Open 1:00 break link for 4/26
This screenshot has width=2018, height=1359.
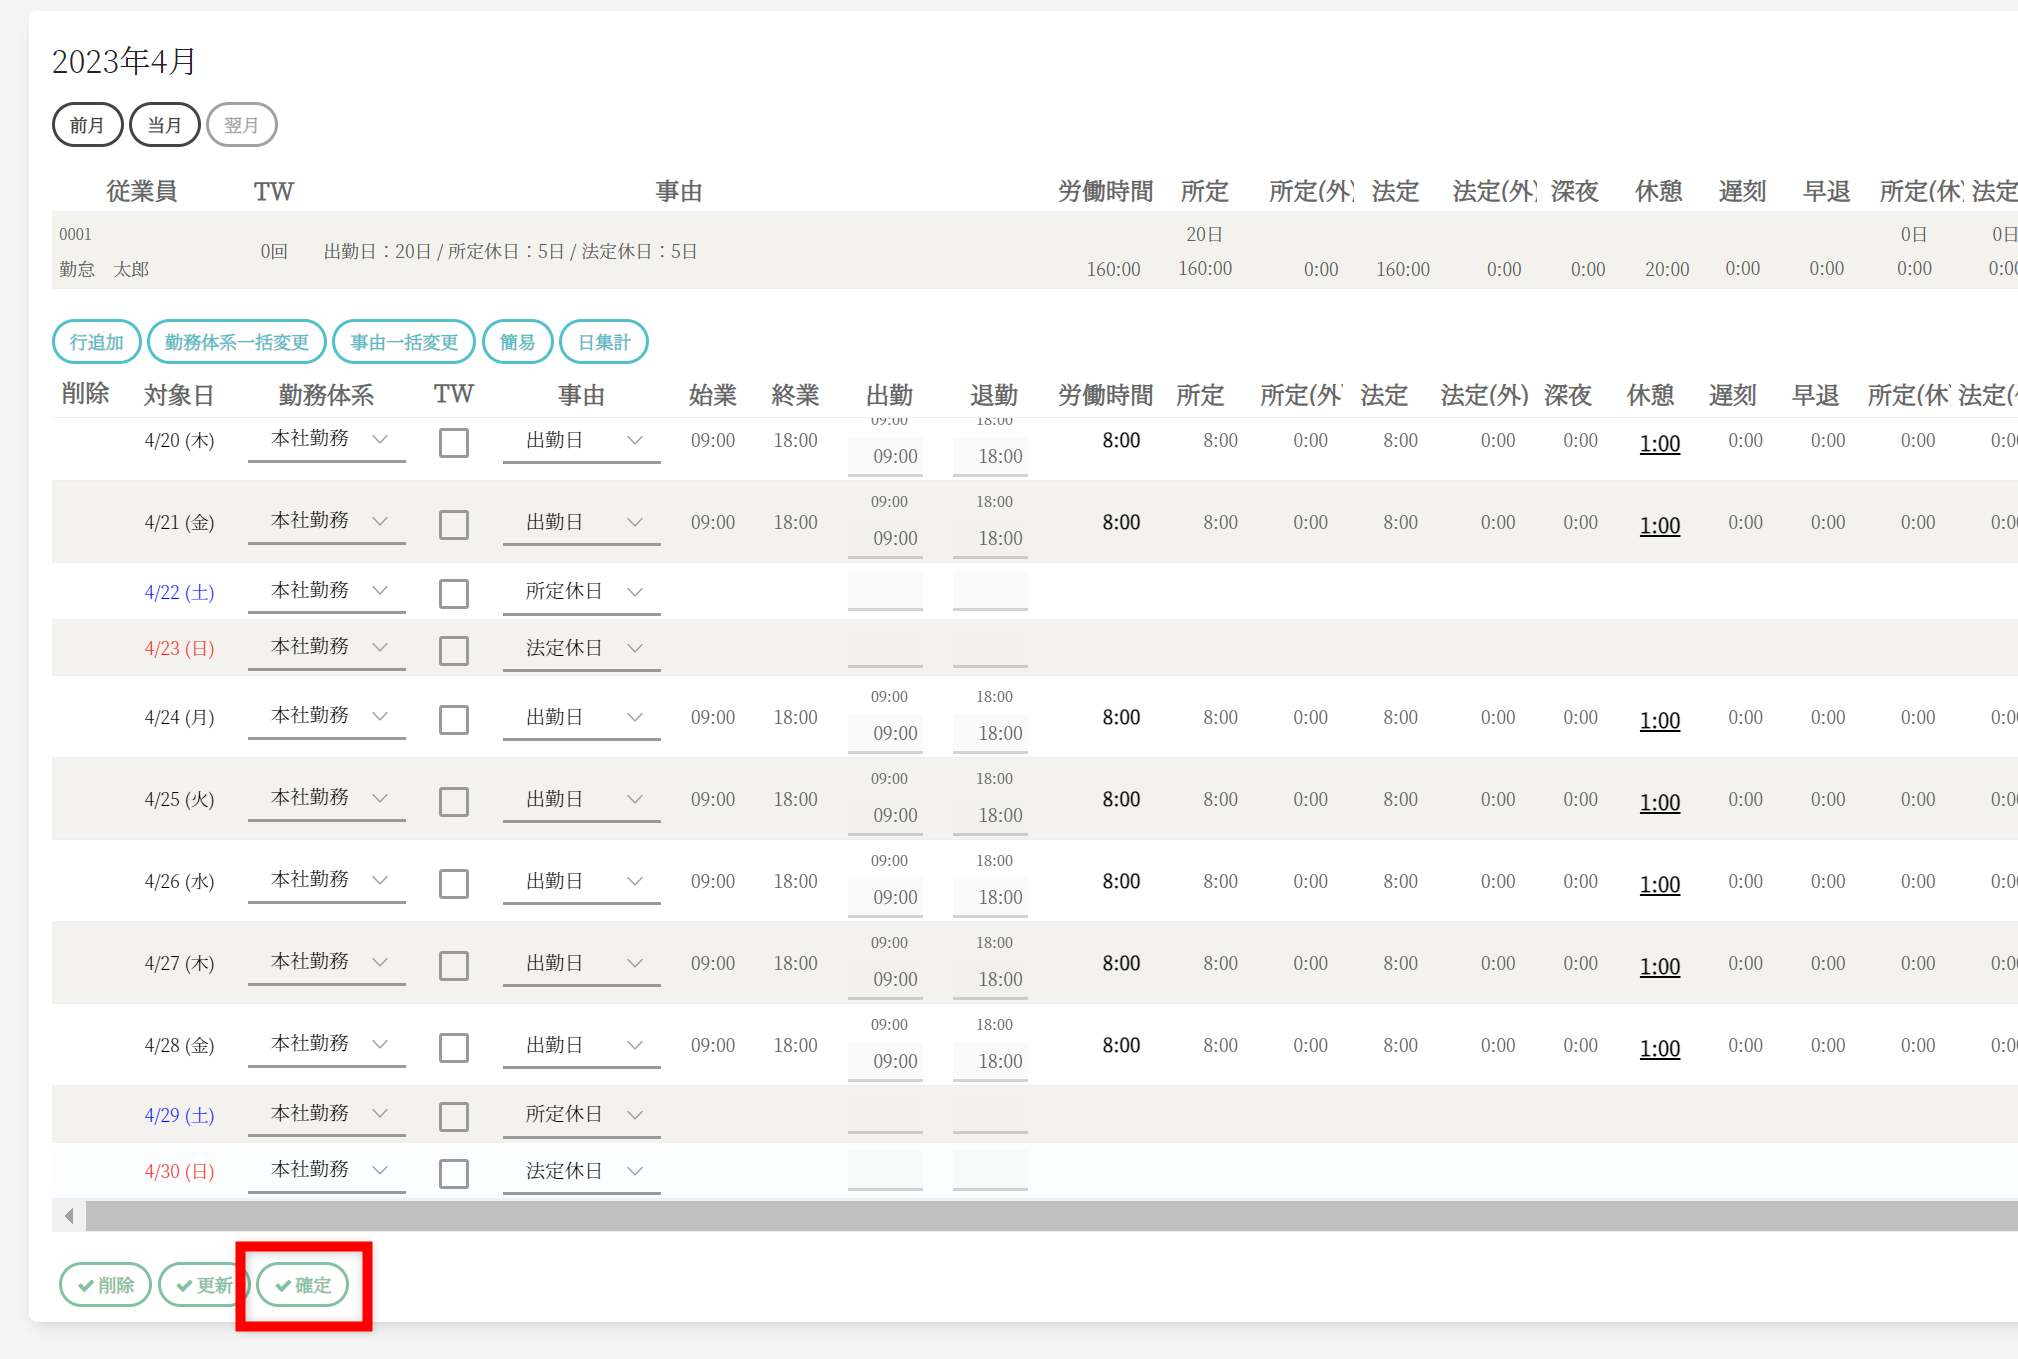pos(1659,884)
